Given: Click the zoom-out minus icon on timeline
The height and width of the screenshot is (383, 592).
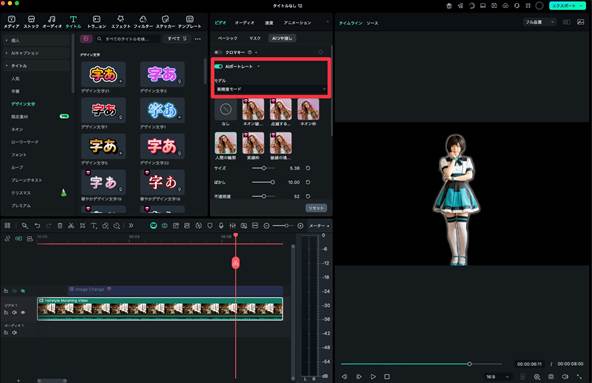Looking at the screenshot, I should (x=267, y=225).
